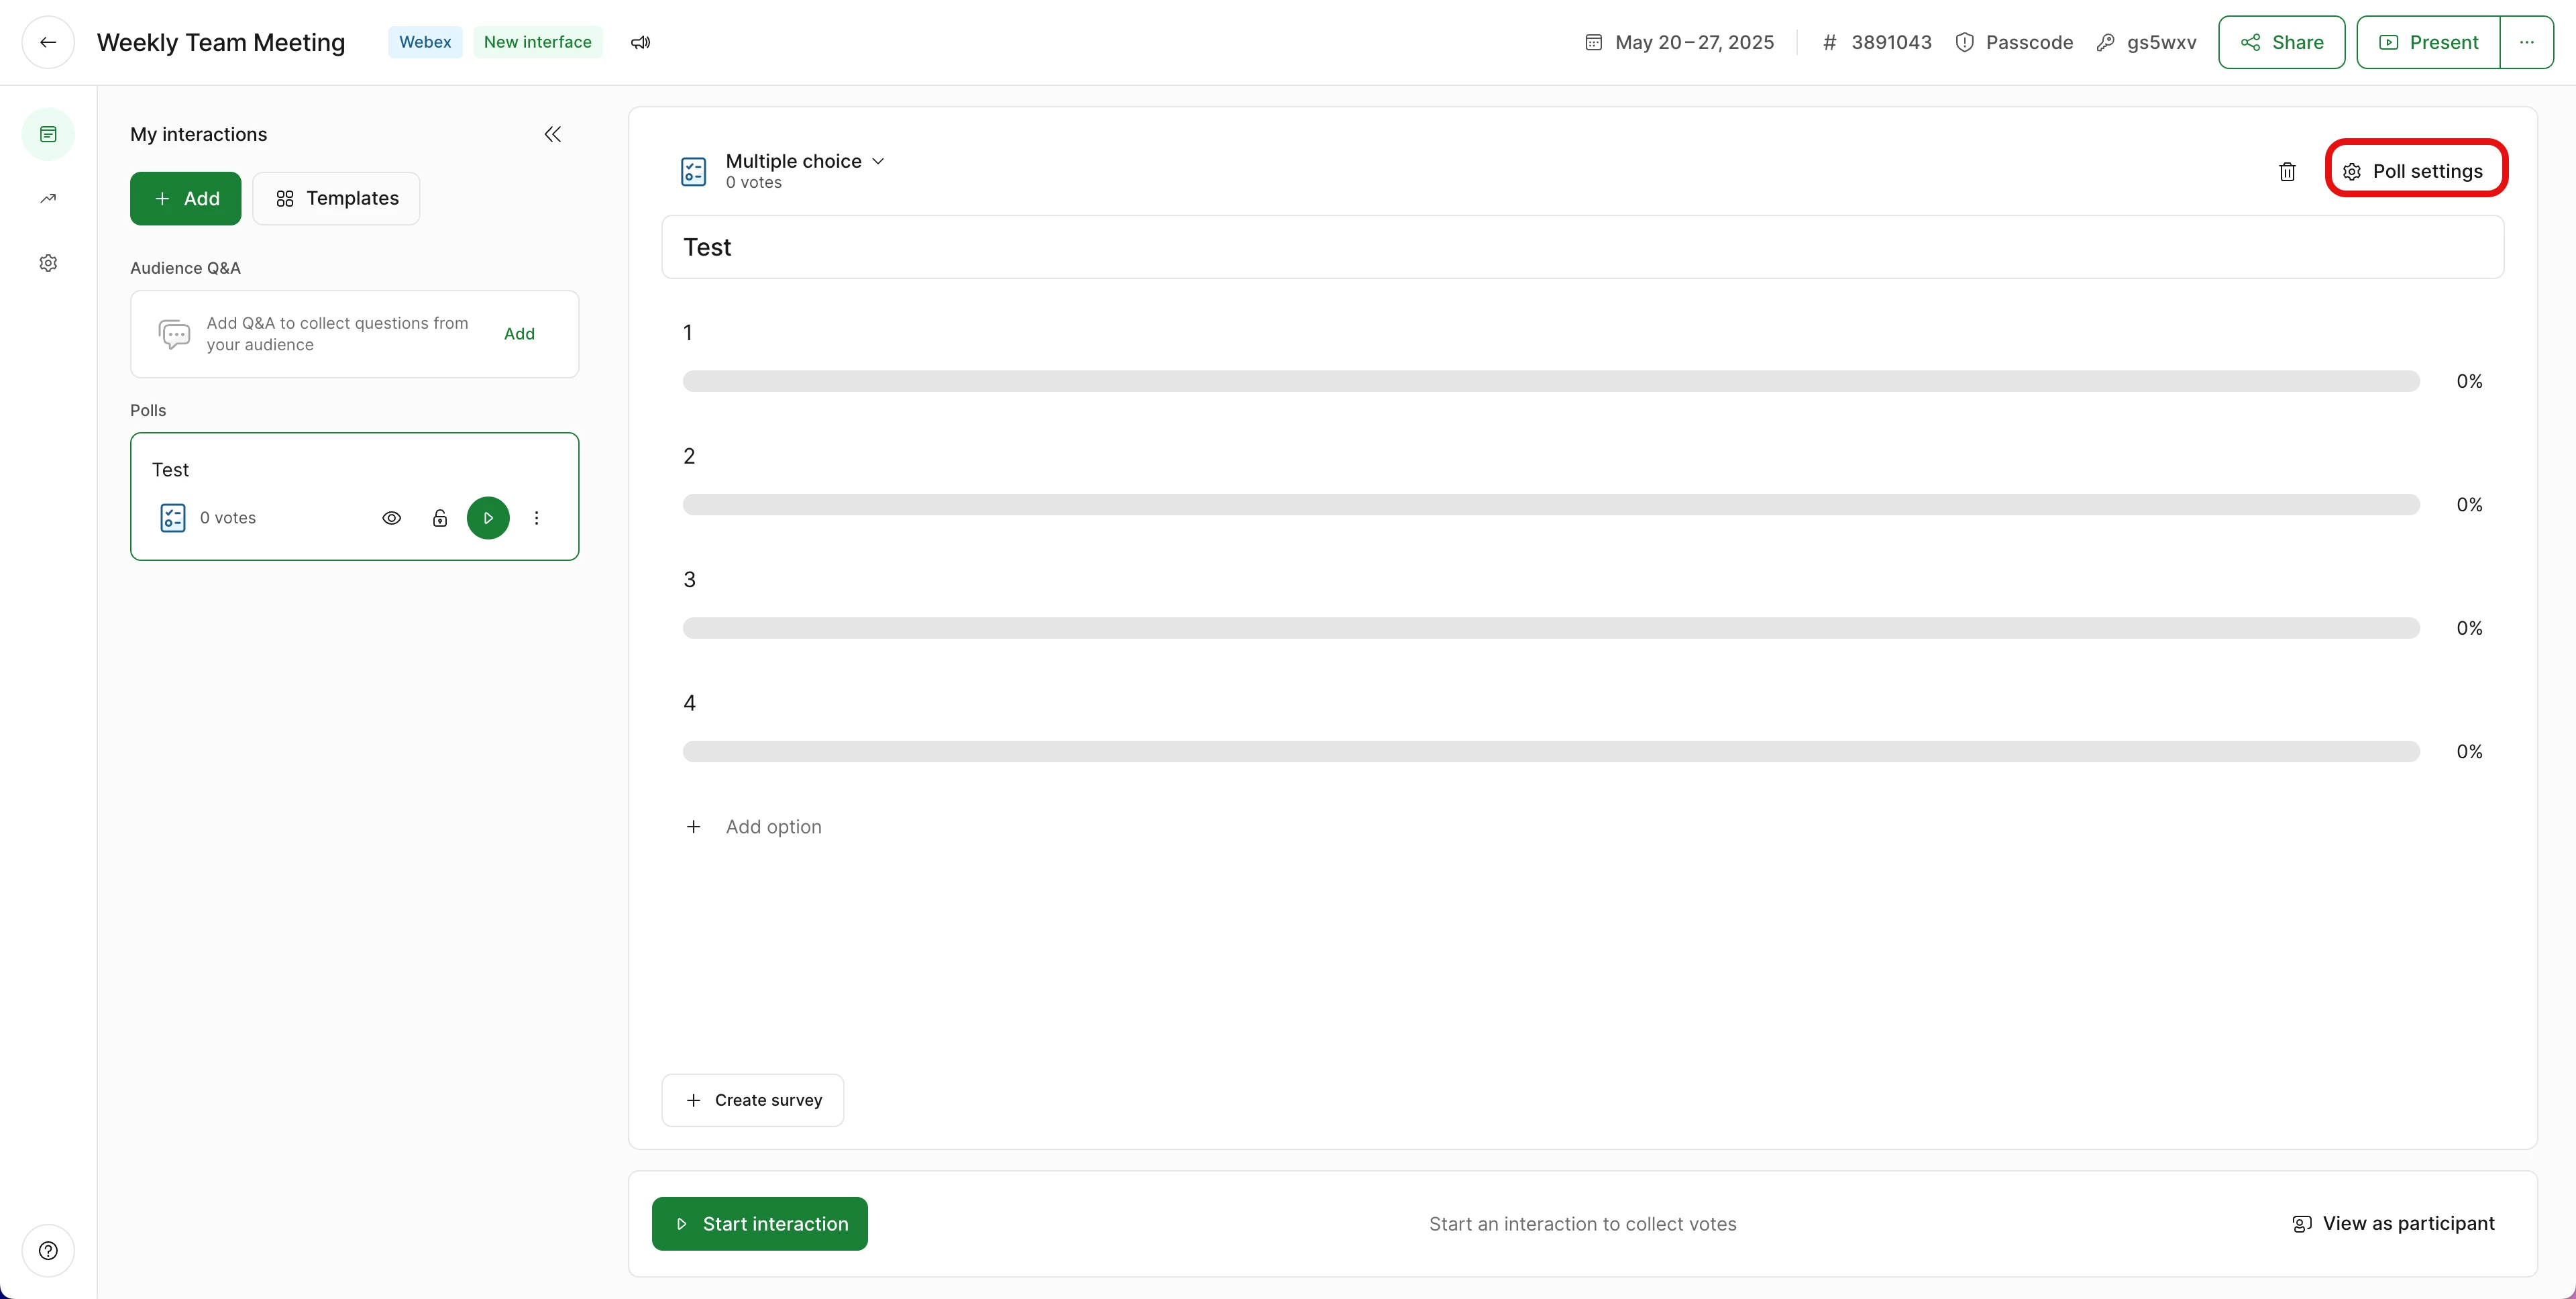
Task: Click the multiple choice poll type icon
Action: pyautogui.click(x=693, y=172)
